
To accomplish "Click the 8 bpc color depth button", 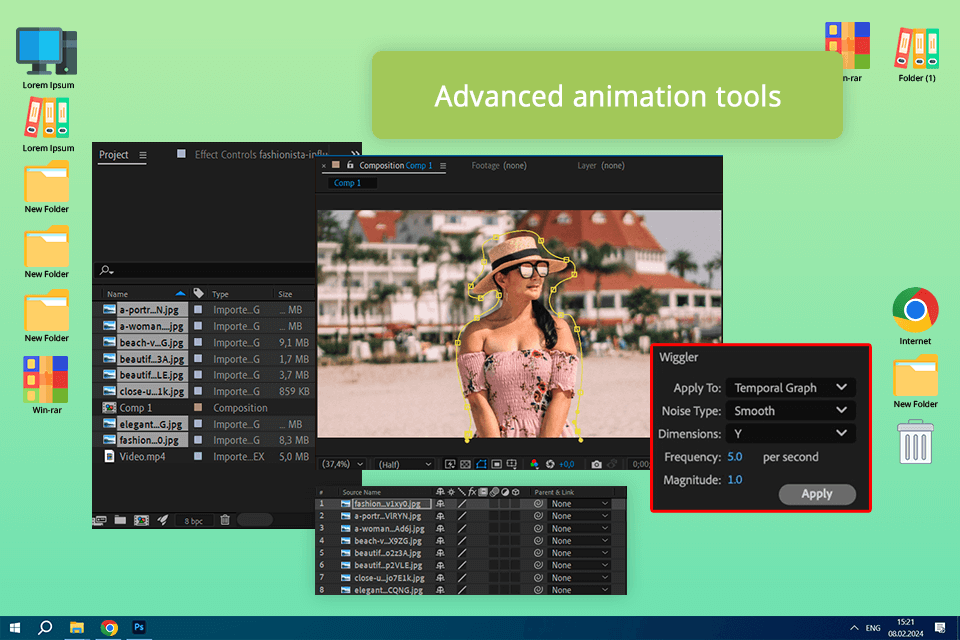I will click(x=193, y=521).
